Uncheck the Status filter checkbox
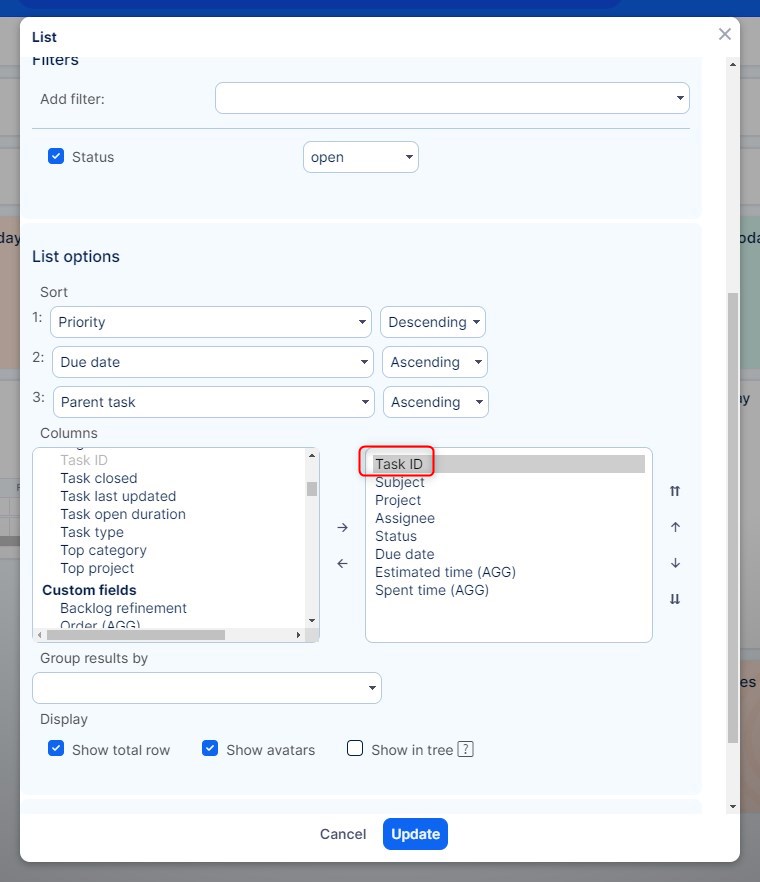 click(x=57, y=157)
